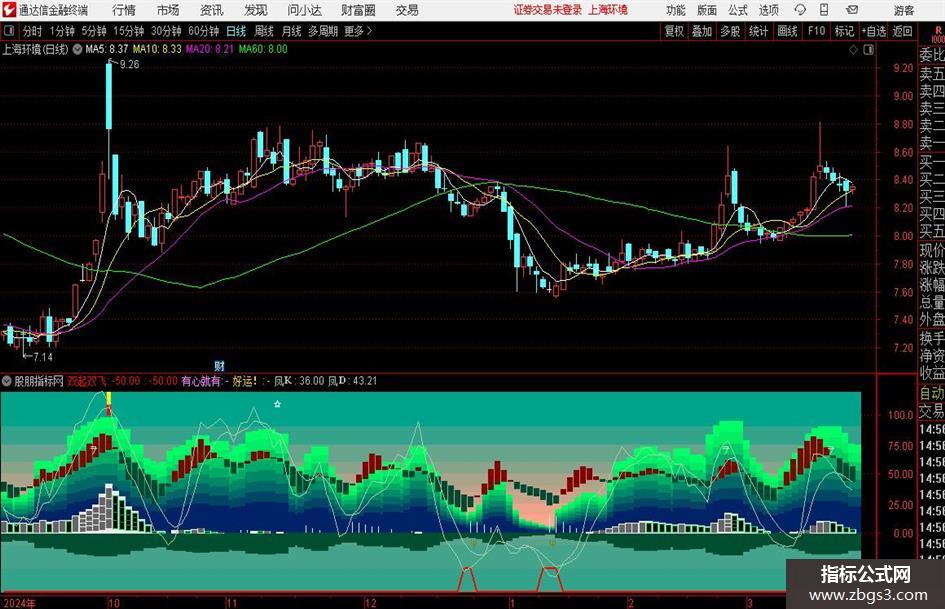945x609 pixels.
Task: Click the F10 toolbar button
Action: 816,31
